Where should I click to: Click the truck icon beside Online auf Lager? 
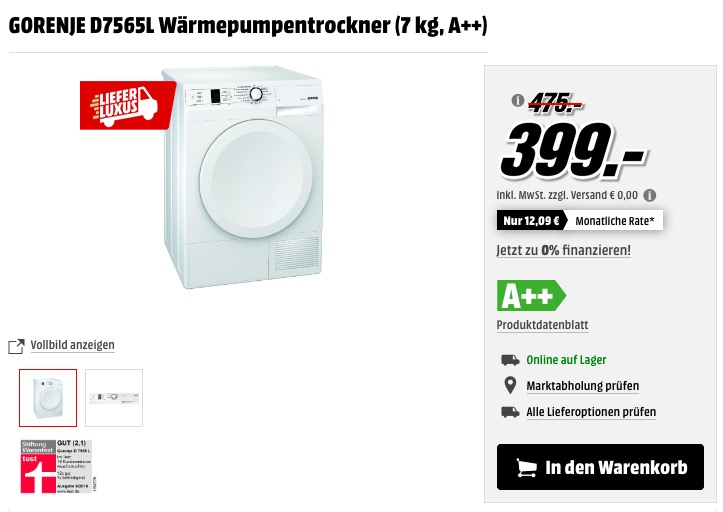(x=510, y=360)
